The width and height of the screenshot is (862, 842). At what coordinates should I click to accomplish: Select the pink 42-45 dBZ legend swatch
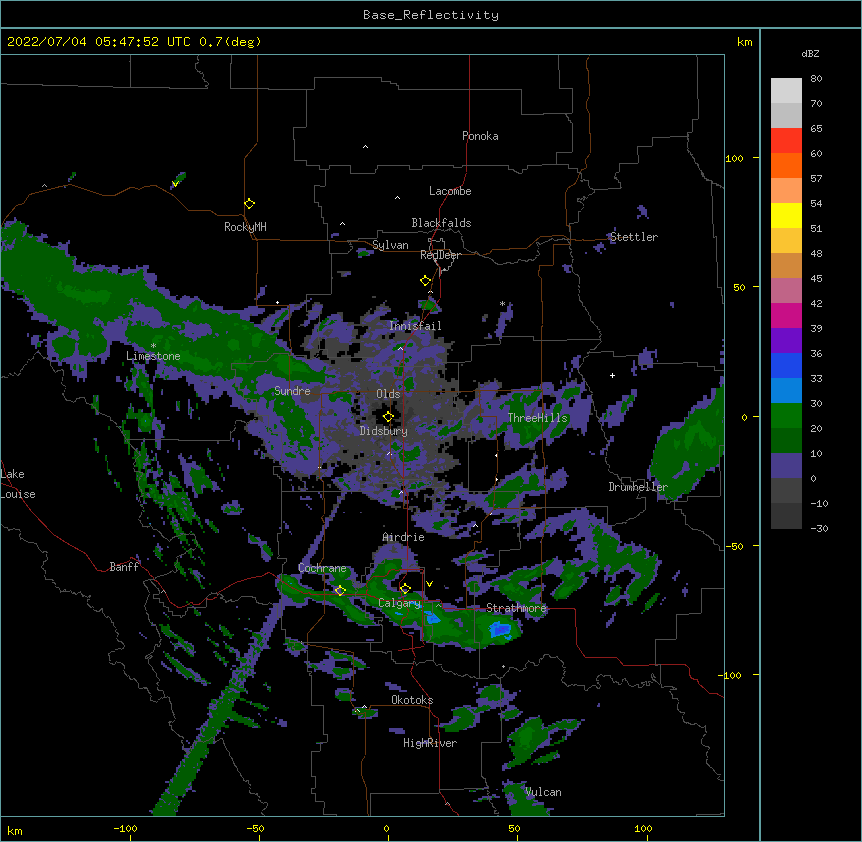coord(786,290)
